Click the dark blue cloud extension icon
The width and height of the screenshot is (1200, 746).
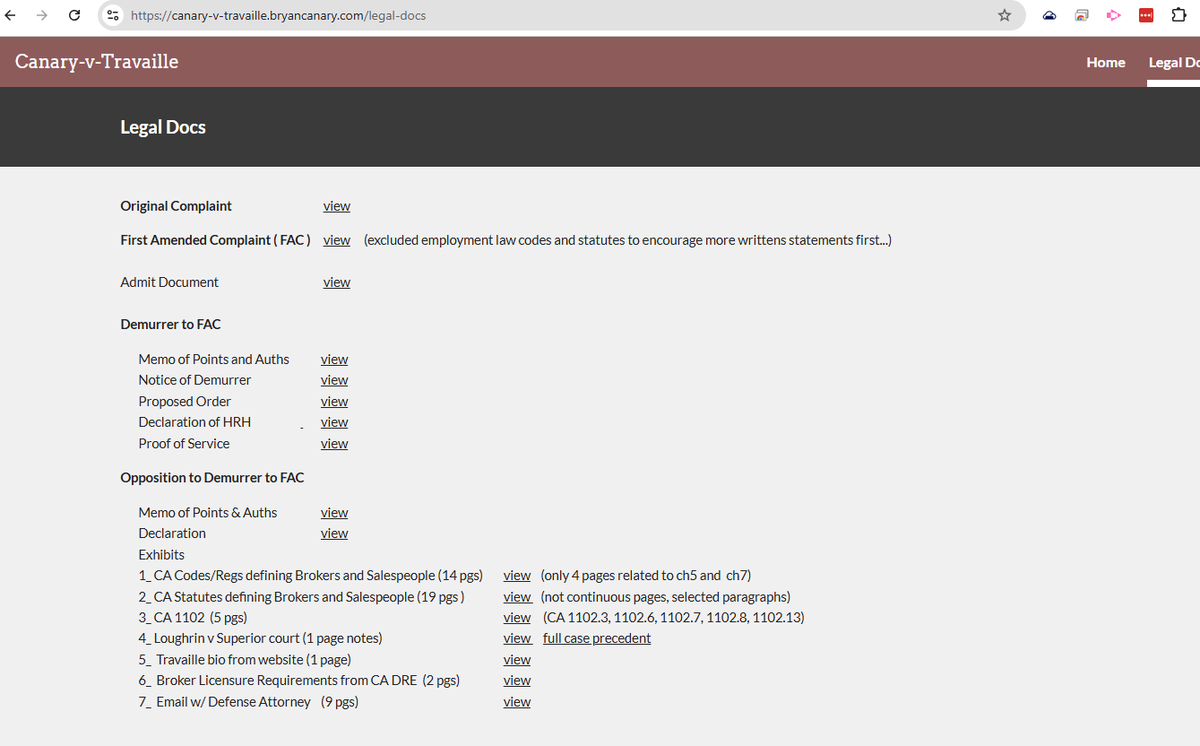[x=1050, y=16]
